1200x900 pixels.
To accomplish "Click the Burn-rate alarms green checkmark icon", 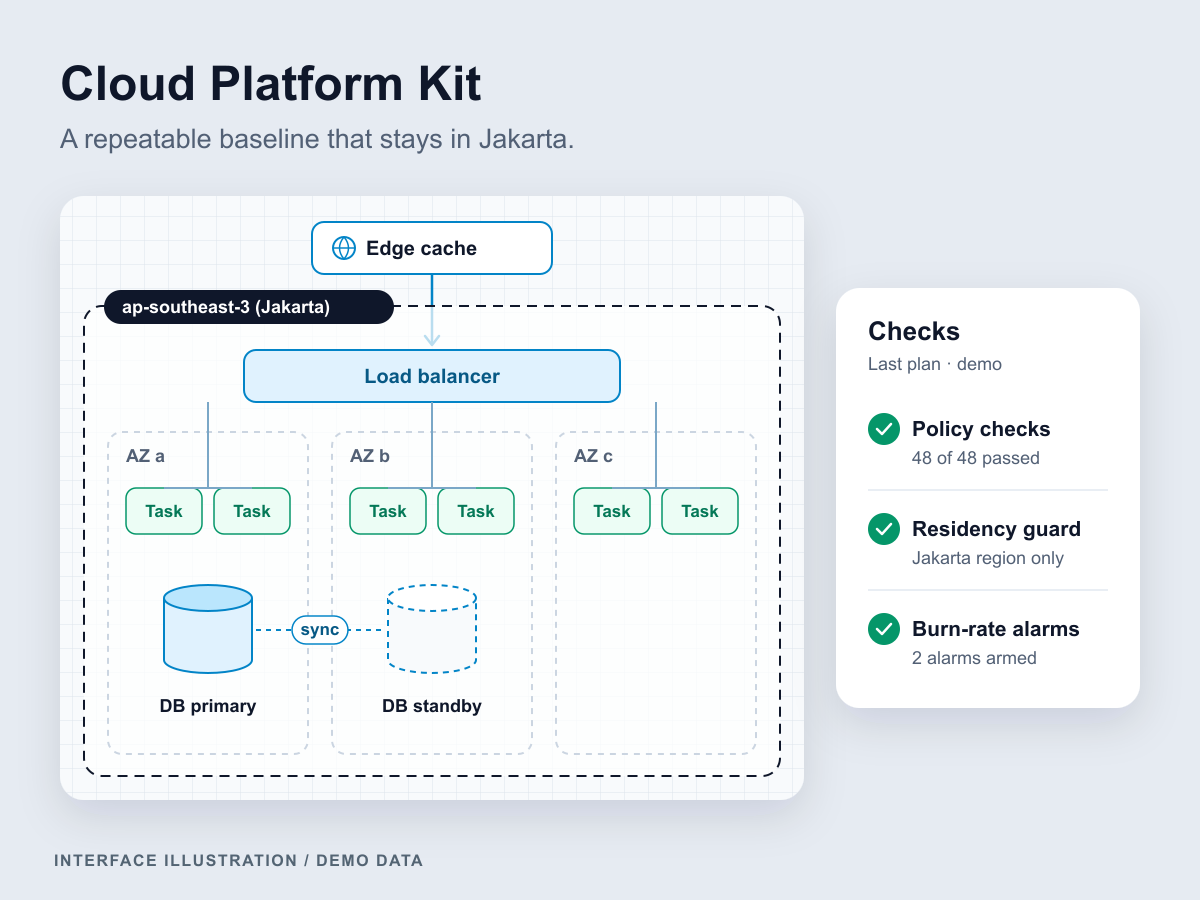I will tap(884, 629).
